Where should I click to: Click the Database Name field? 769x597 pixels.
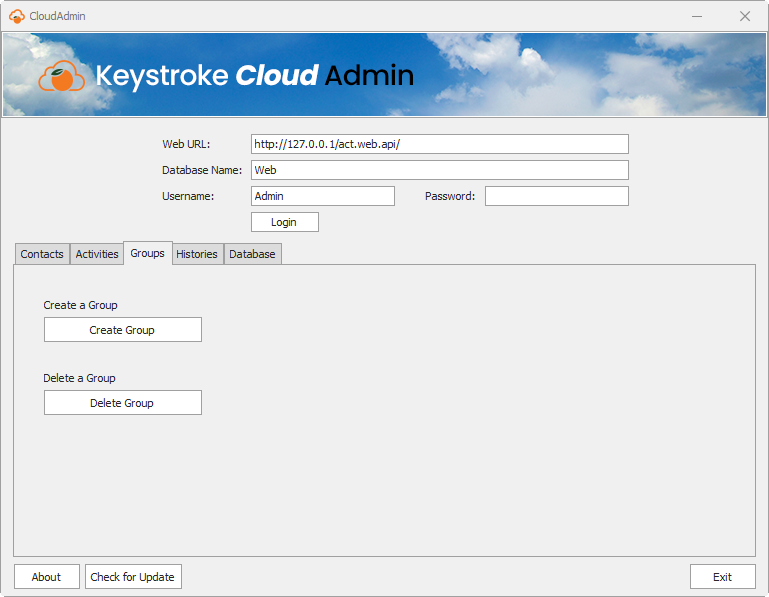439,170
